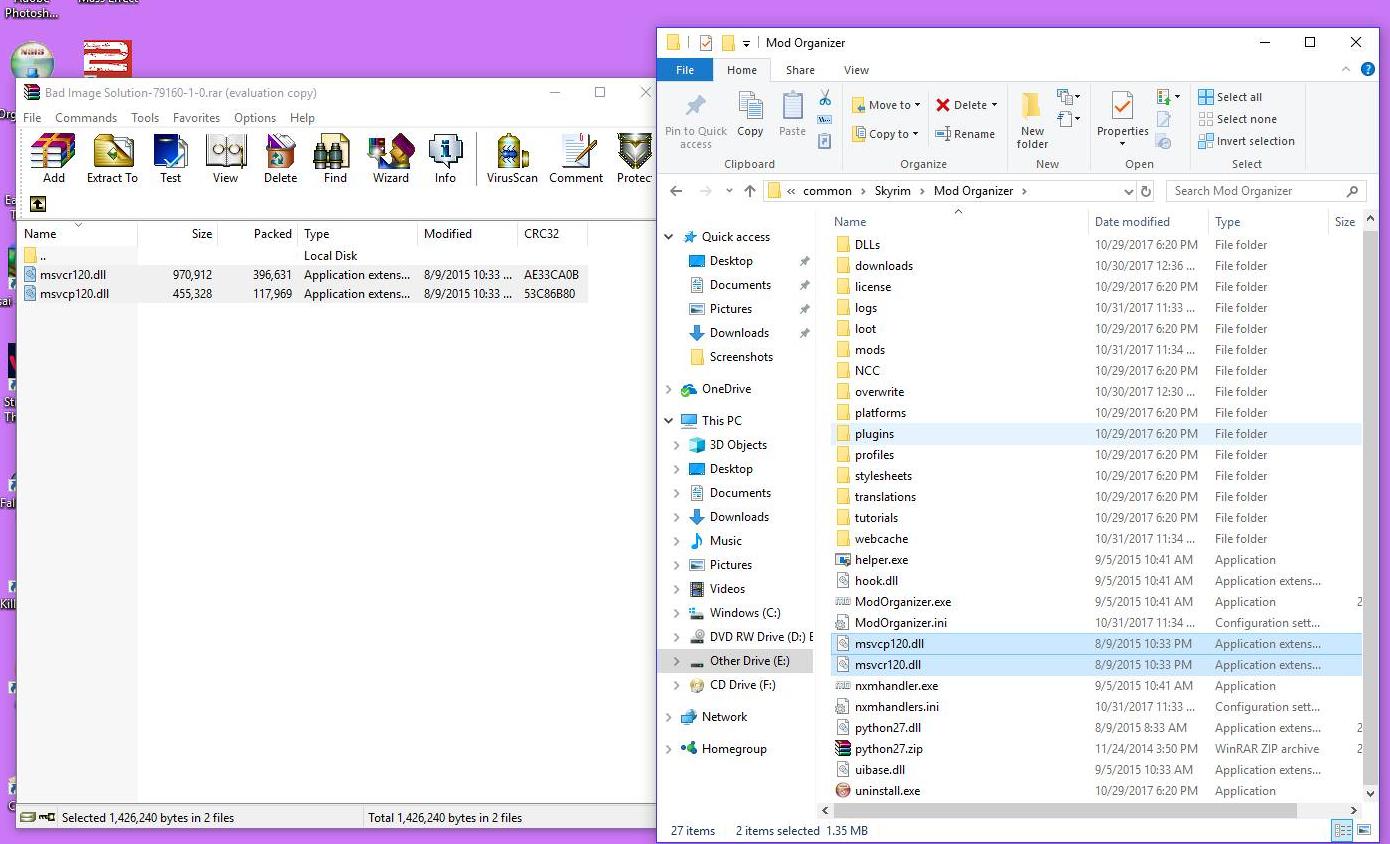
Task: Click the search magnifier in Explorer
Action: [x=1353, y=191]
